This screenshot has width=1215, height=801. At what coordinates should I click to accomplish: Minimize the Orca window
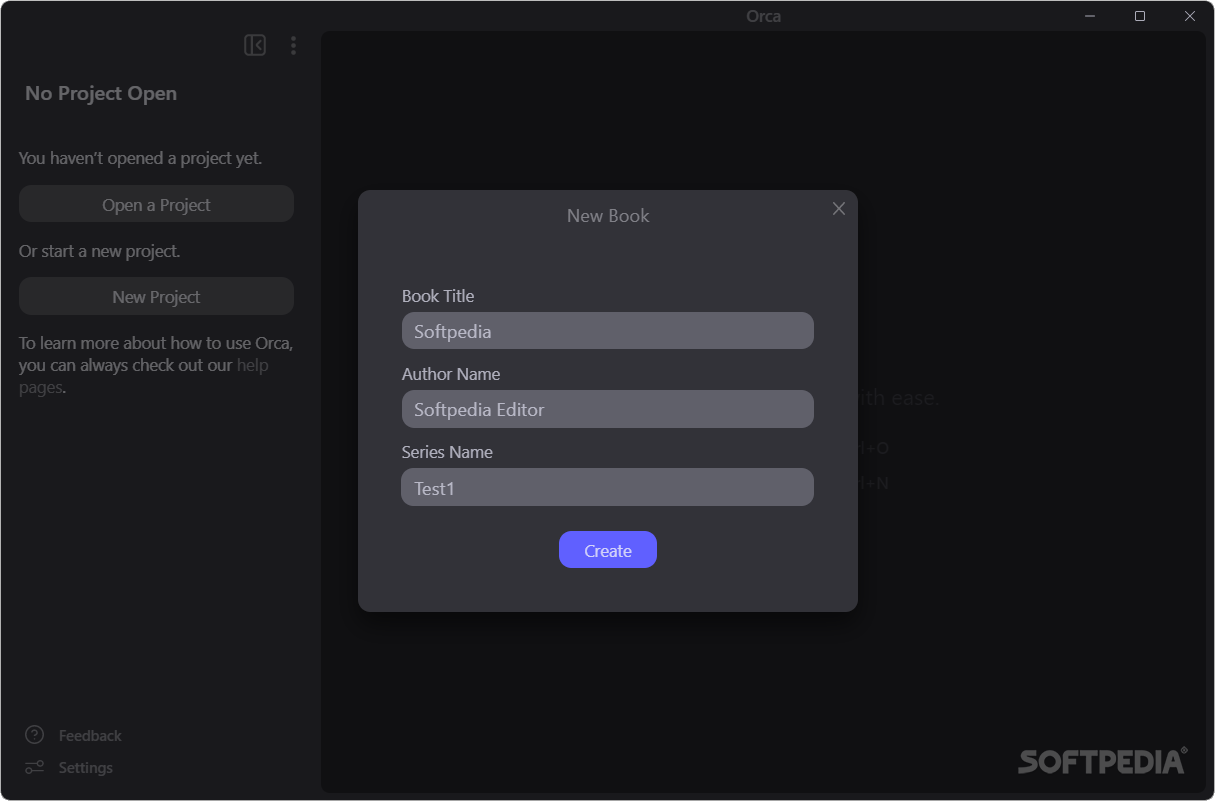(1090, 16)
